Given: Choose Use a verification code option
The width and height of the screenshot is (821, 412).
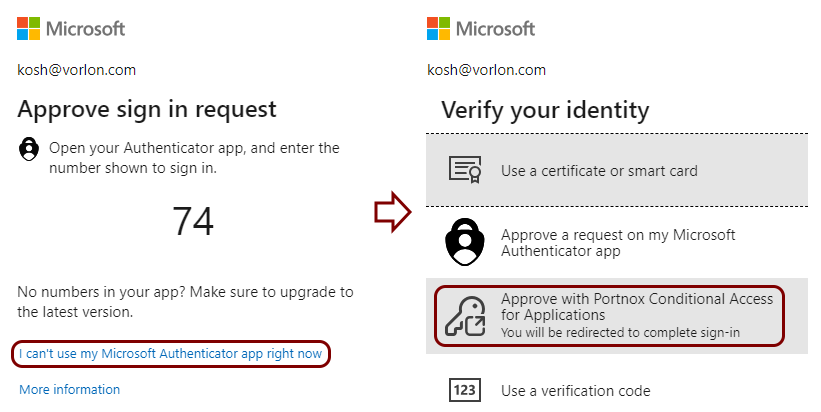Looking at the screenshot, I should (x=617, y=391).
